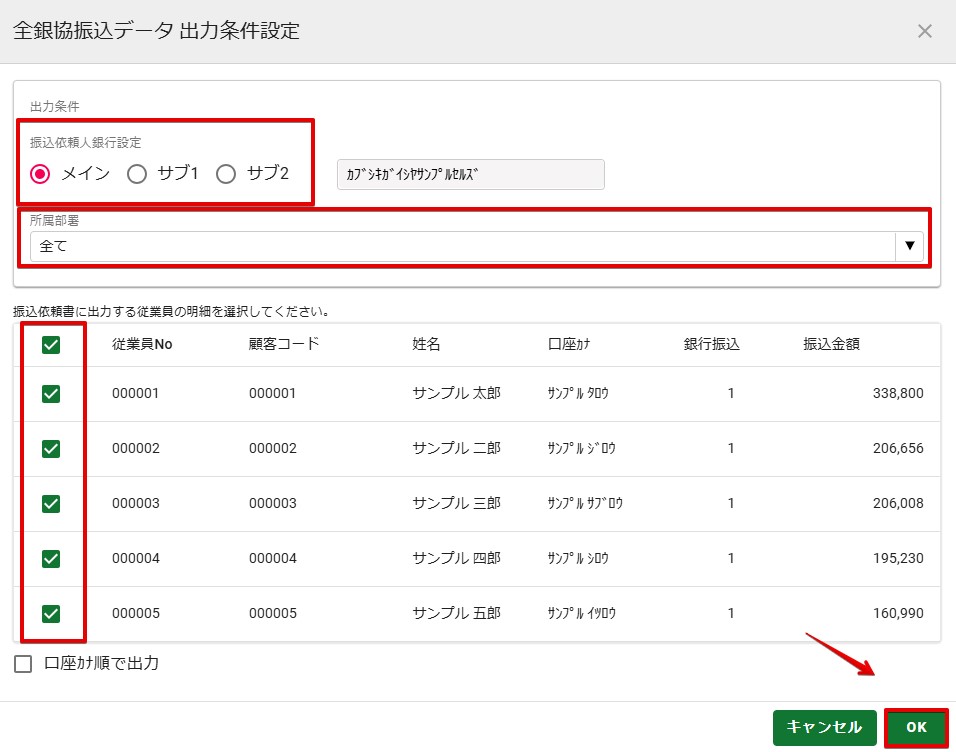Select the メイン bank radio button

coord(40,174)
